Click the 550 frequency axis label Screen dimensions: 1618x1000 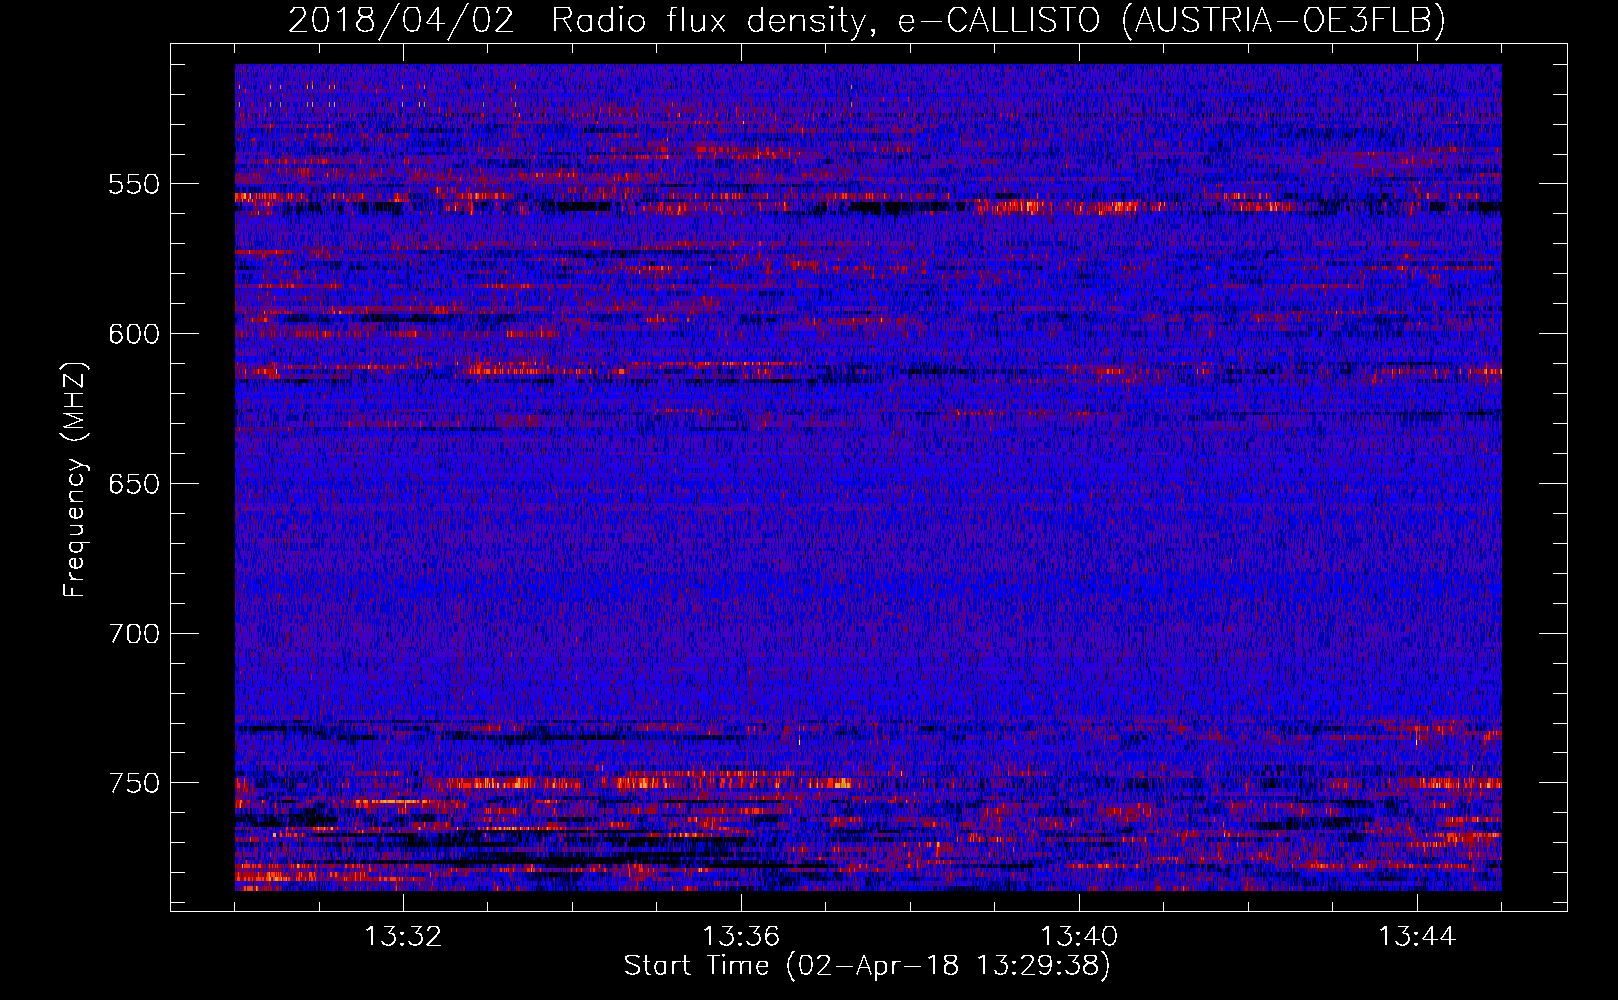[134, 184]
